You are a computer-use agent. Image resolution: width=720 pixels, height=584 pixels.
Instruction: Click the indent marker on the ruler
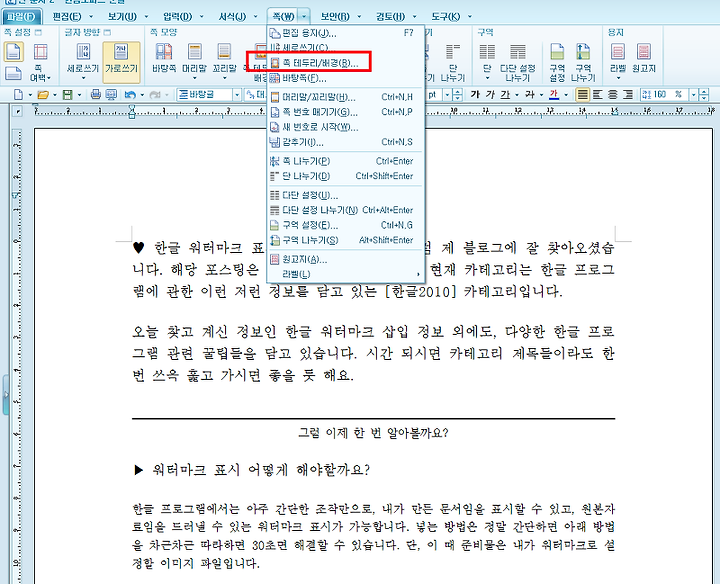[132, 112]
